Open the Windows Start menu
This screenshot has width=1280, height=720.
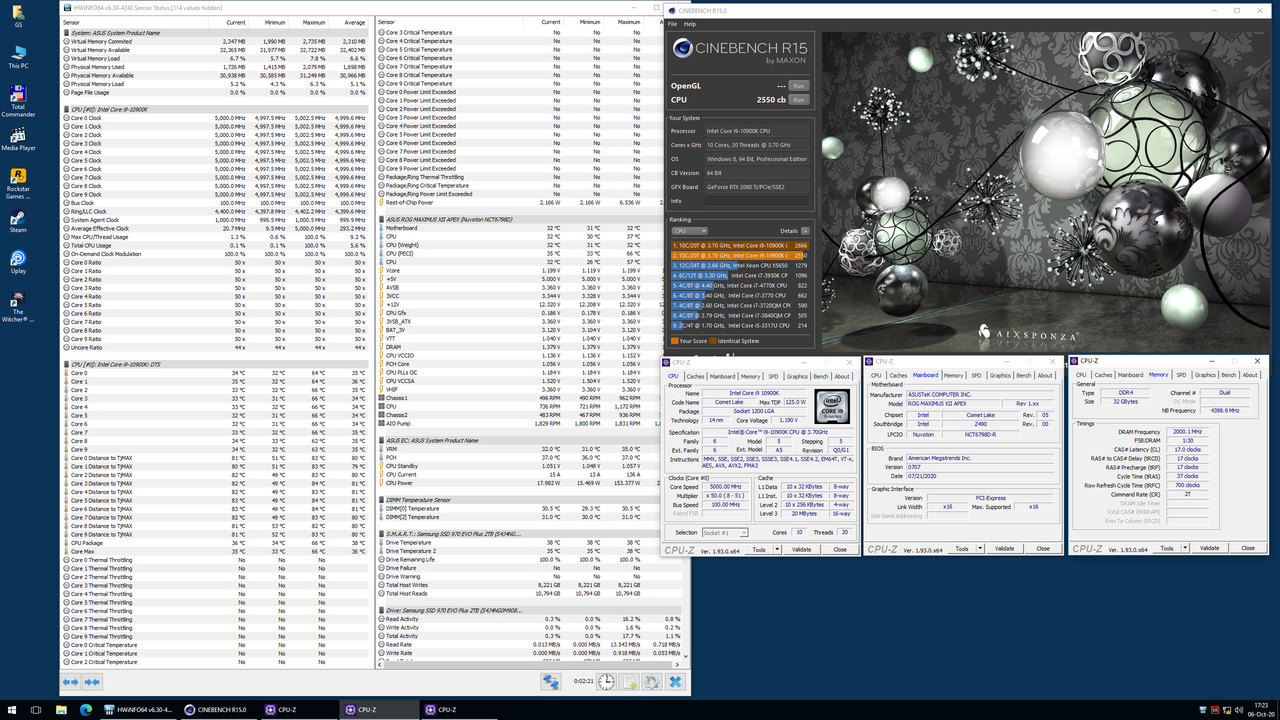pos(10,710)
